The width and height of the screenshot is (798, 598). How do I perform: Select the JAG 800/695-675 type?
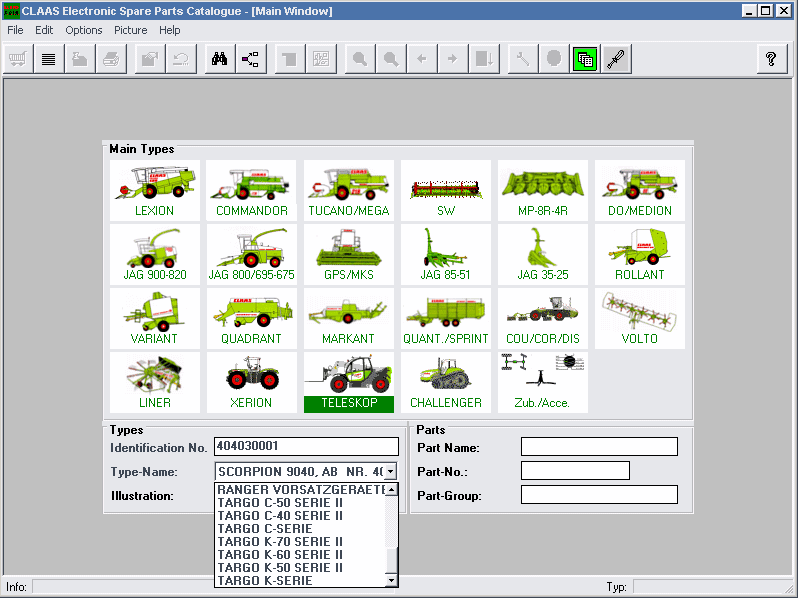coord(251,254)
